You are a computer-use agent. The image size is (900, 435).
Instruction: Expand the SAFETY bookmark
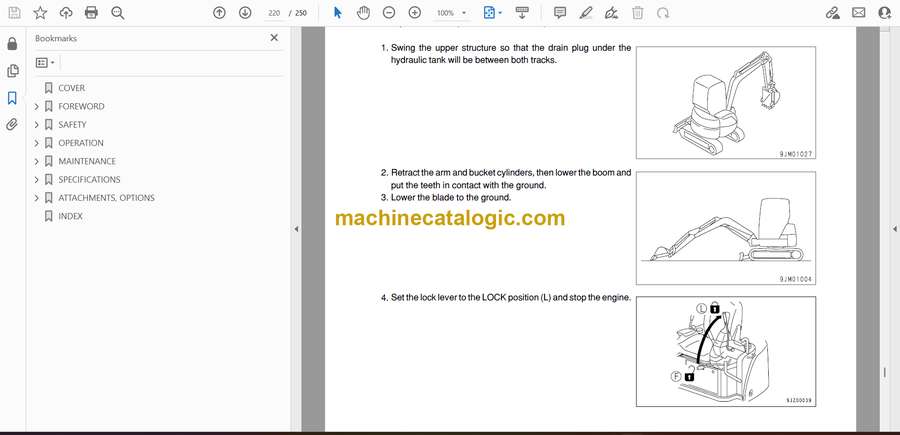(x=37, y=125)
